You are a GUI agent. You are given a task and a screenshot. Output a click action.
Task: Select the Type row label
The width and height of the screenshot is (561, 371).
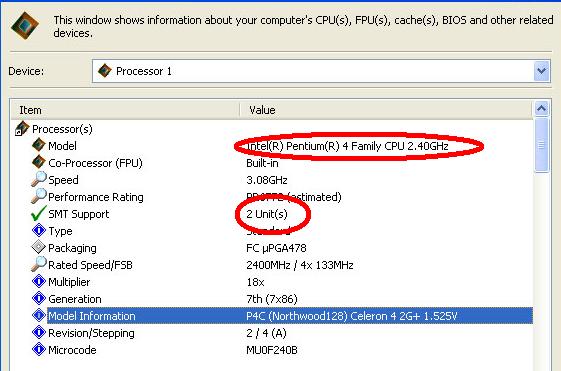60,231
